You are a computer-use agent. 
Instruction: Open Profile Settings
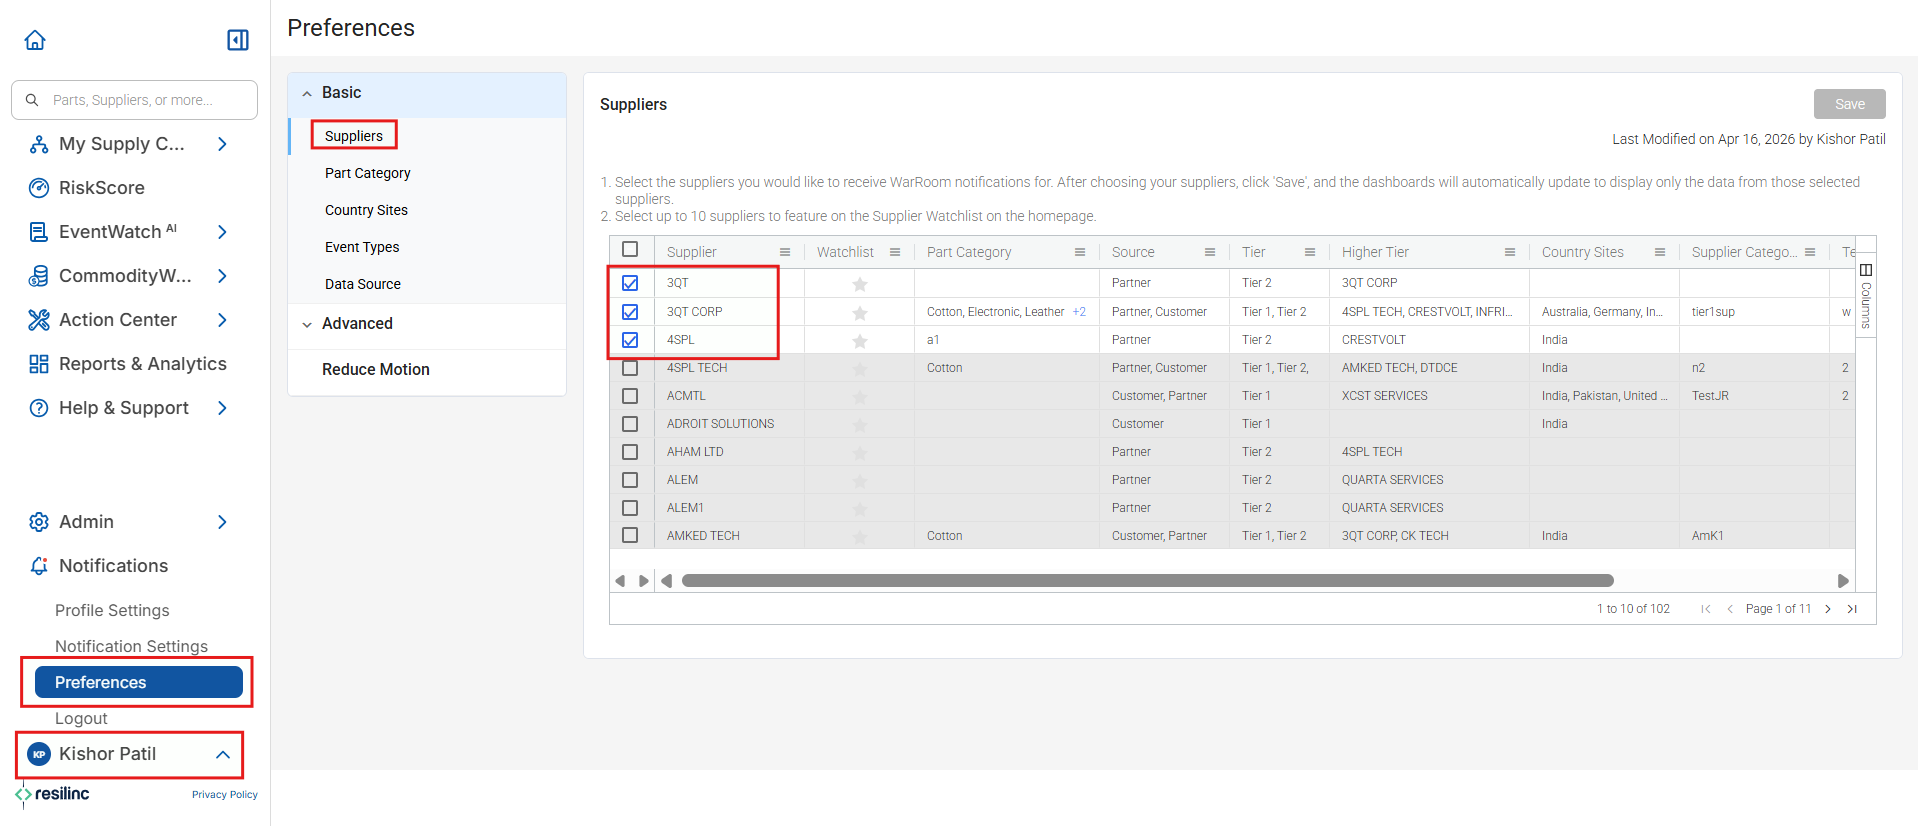click(112, 610)
